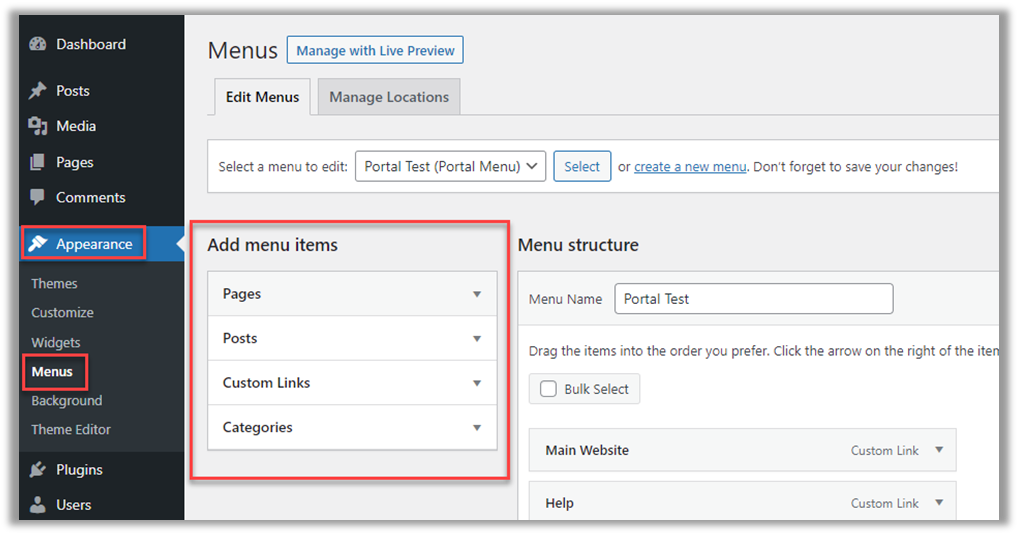Click the Comments speech bubble icon
This screenshot has width=1019, height=535.
click(x=38, y=197)
